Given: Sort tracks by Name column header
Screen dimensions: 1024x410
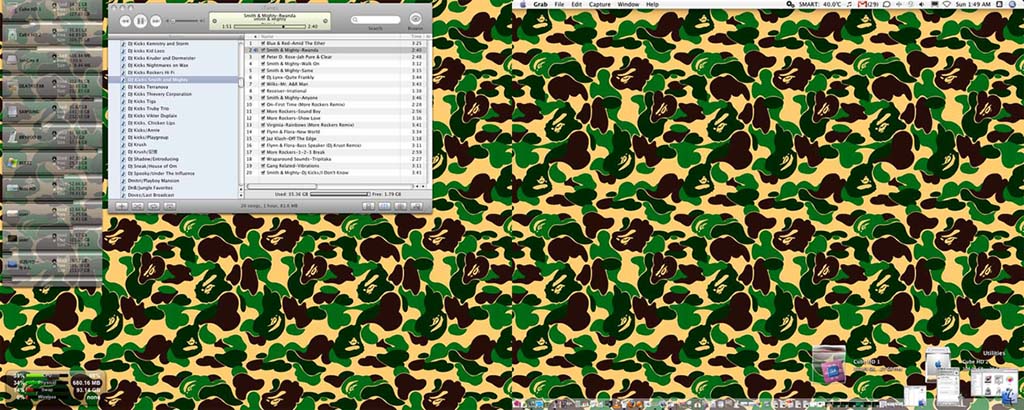Looking at the screenshot, I should click(331, 37).
